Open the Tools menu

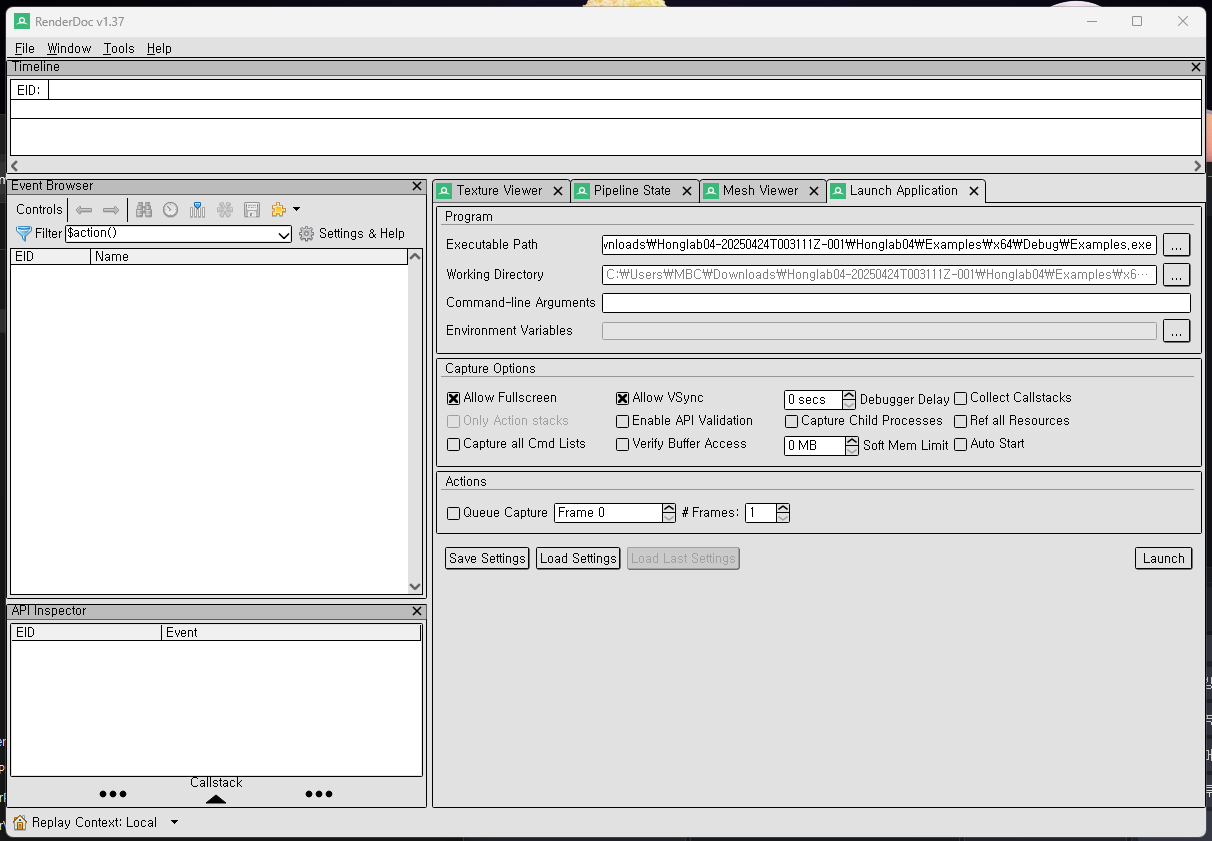coord(118,48)
